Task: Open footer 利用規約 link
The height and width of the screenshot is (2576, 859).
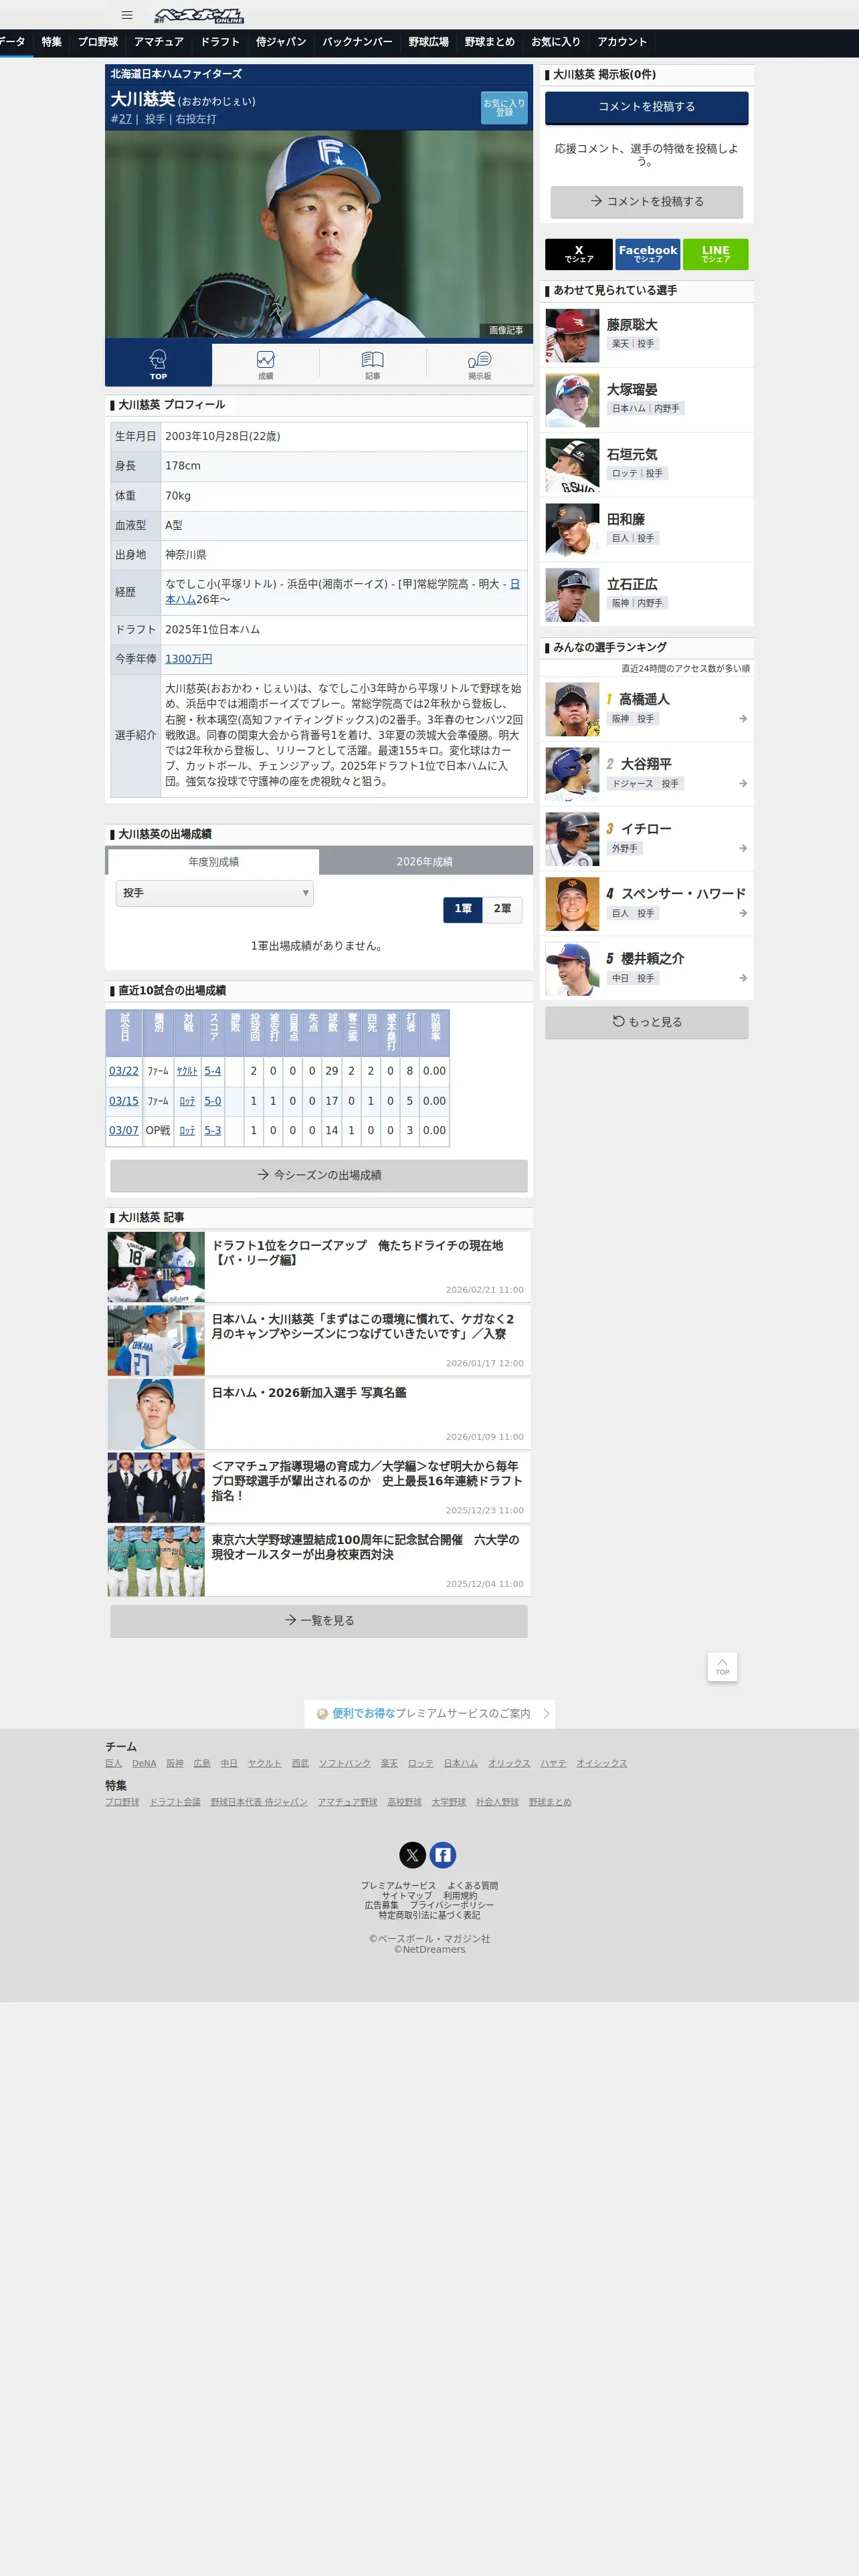Action: (x=460, y=1896)
